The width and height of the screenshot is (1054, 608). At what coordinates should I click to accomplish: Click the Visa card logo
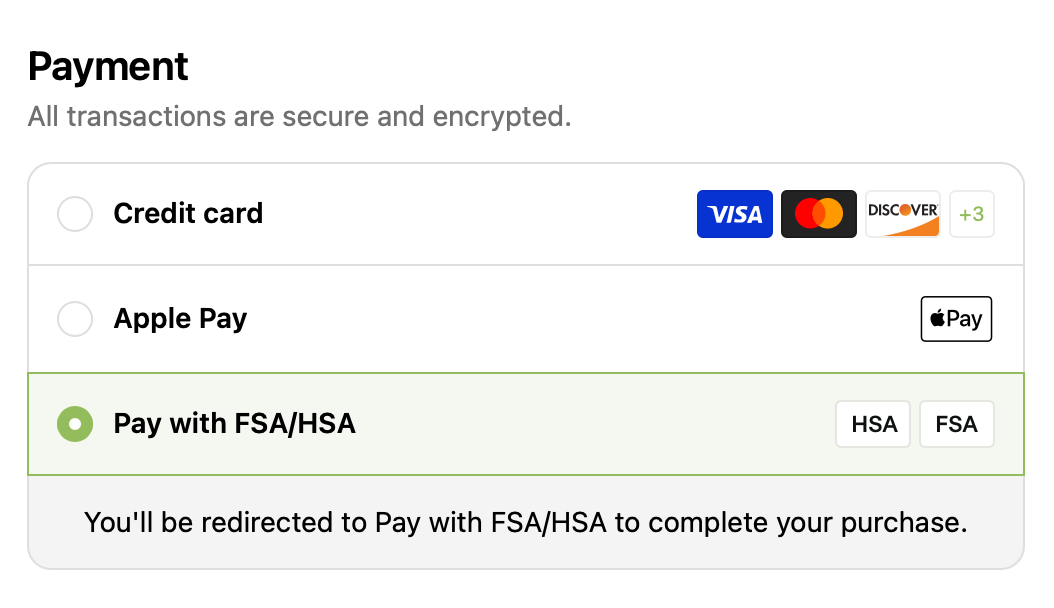(x=735, y=214)
